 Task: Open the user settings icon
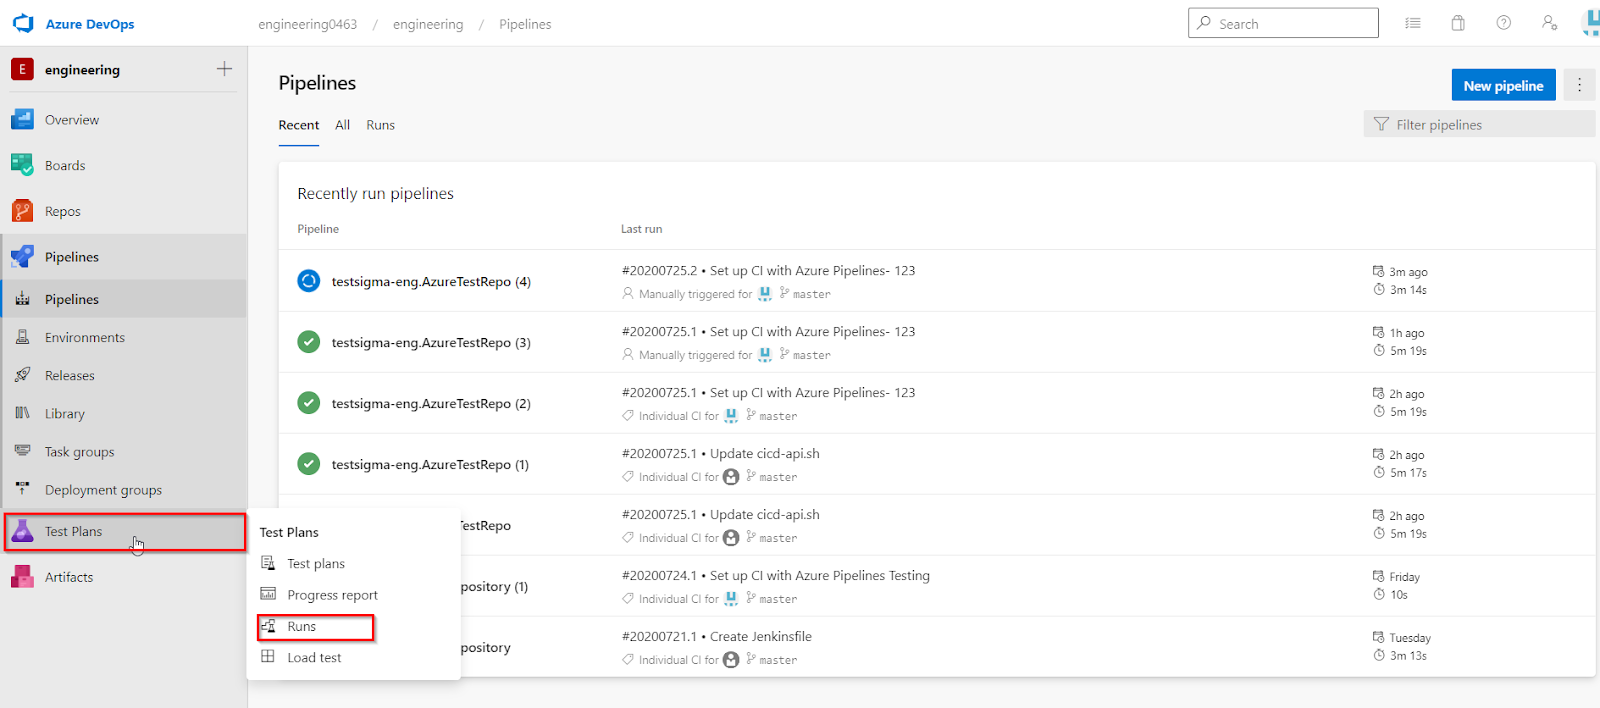(1549, 23)
